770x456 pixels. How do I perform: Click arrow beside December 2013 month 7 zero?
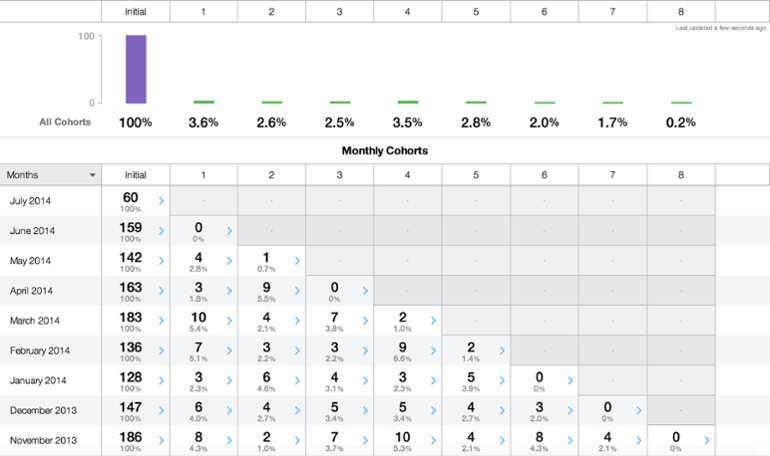[638, 410]
